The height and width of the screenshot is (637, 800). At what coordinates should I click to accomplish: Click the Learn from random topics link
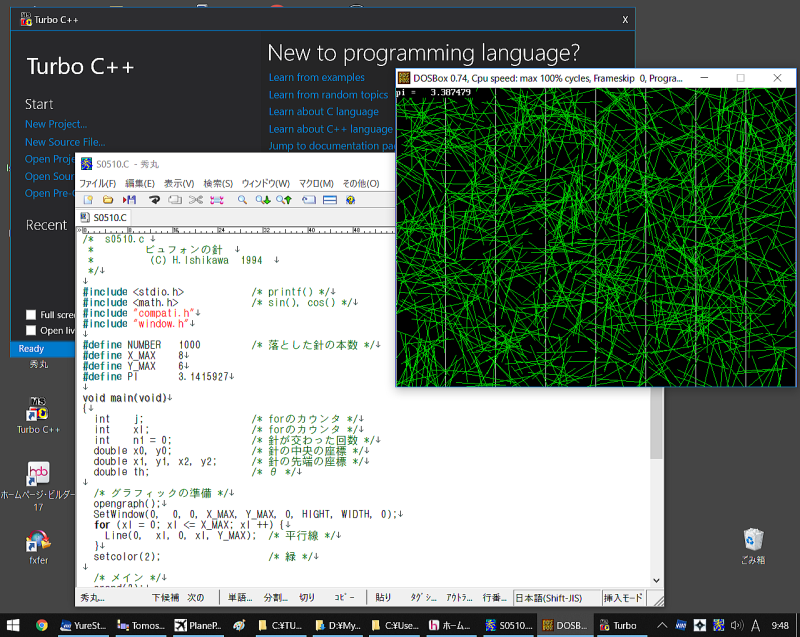pyautogui.click(x=329, y=95)
